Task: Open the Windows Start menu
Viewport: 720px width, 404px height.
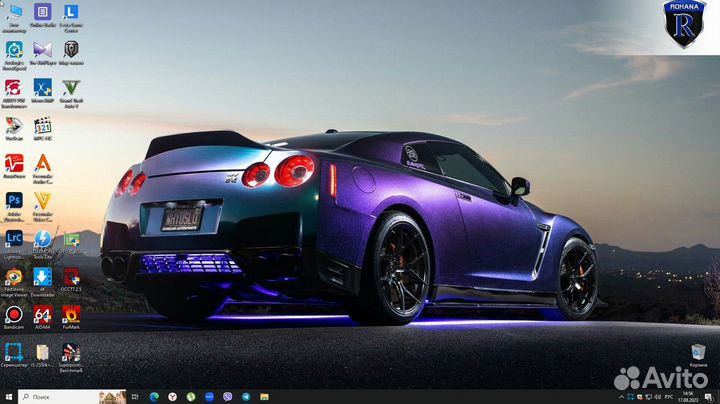Action: [x=9, y=397]
